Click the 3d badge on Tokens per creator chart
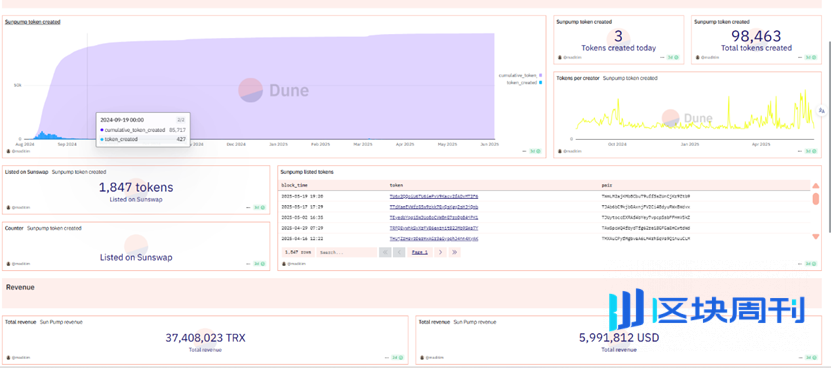 point(811,151)
